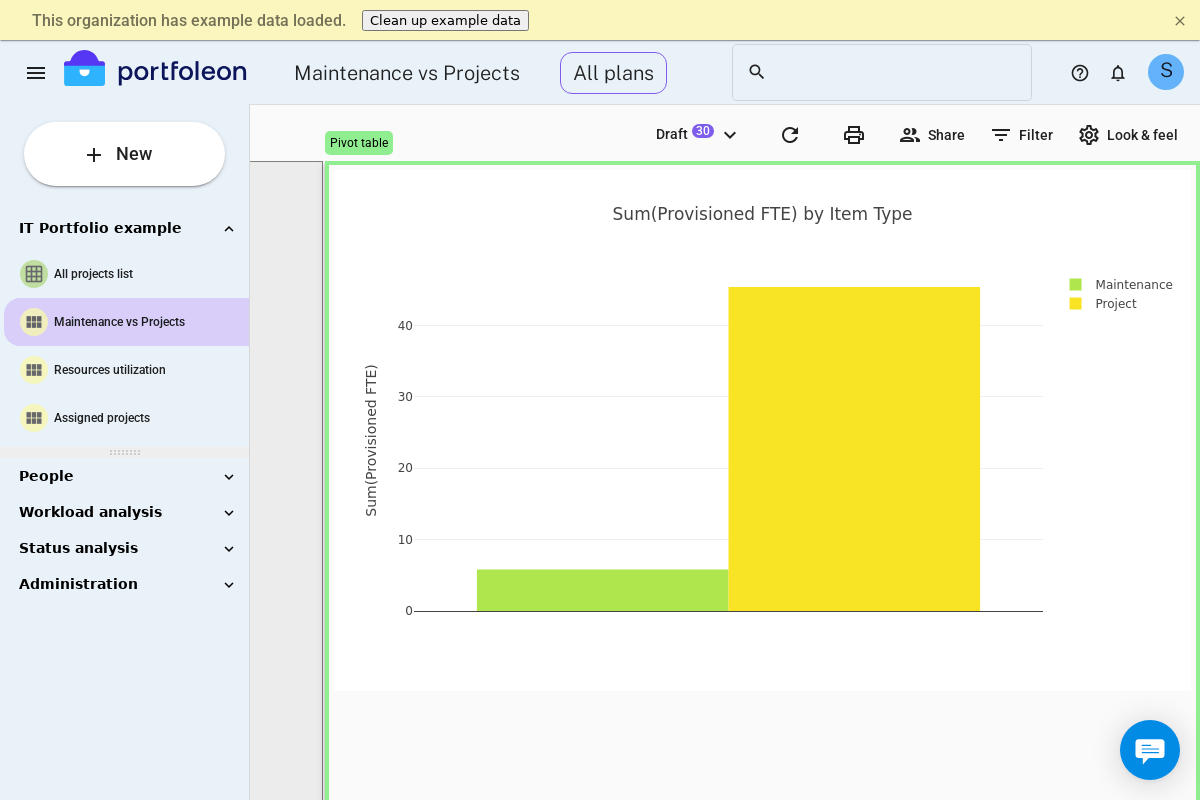Click the Project legend label
This screenshot has height=800, width=1200.
click(x=1116, y=304)
